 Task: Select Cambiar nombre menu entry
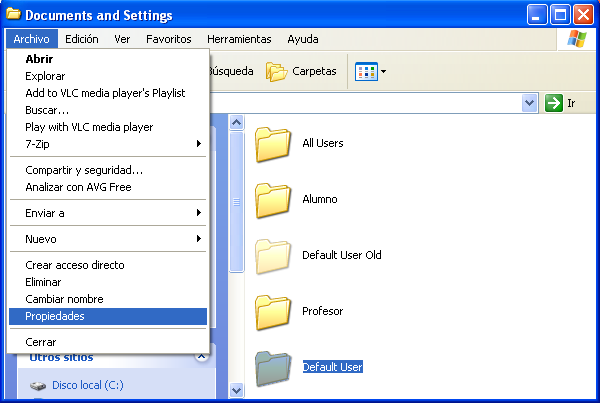pos(64,299)
